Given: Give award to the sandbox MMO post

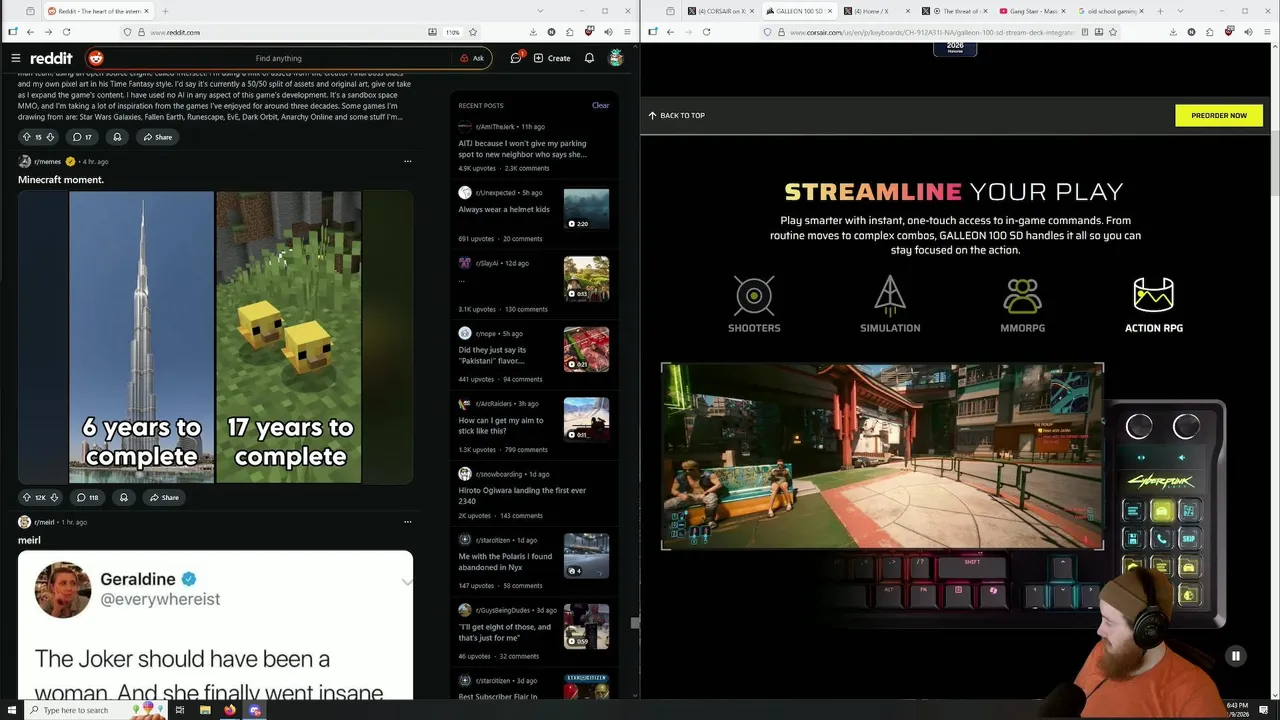Looking at the screenshot, I should pos(117,137).
